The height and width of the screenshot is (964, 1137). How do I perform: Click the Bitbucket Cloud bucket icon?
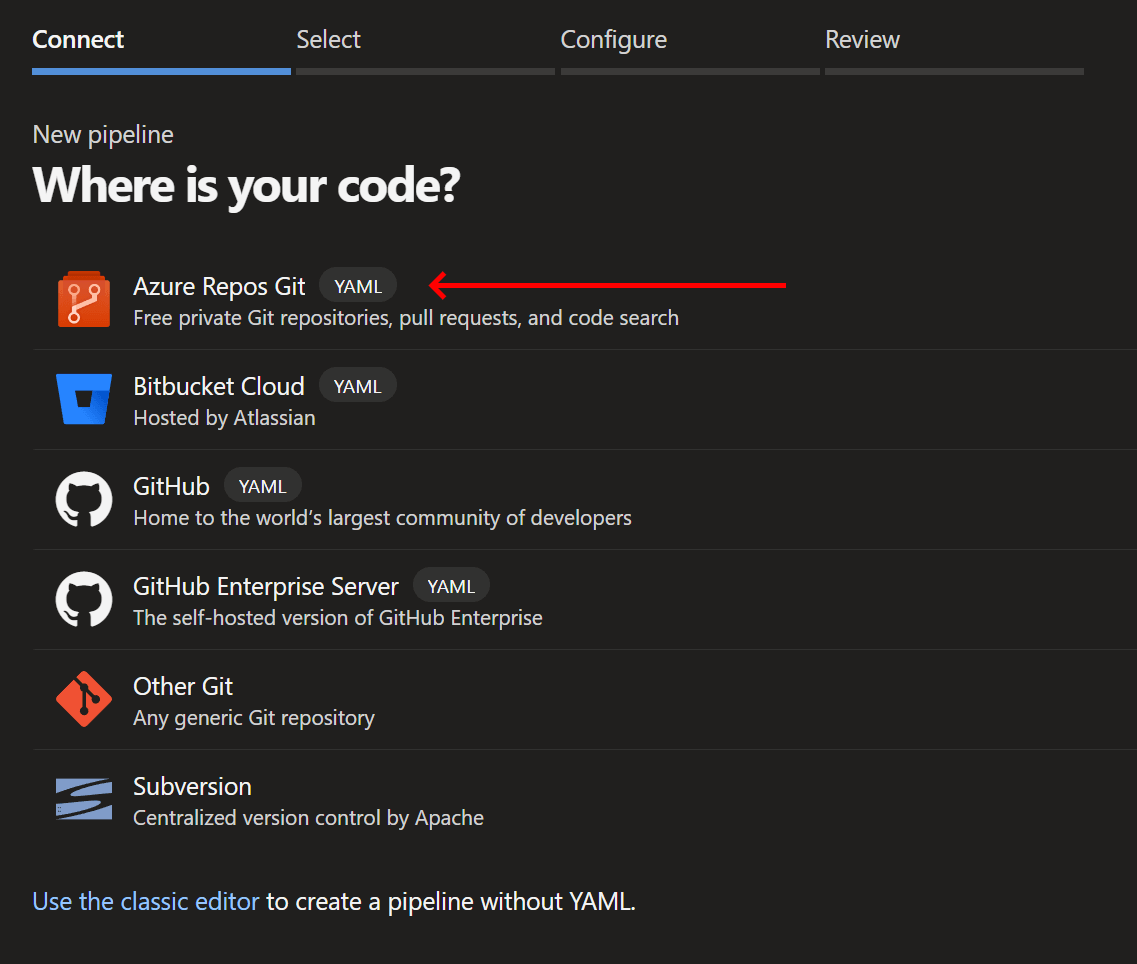pyautogui.click(x=83, y=399)
